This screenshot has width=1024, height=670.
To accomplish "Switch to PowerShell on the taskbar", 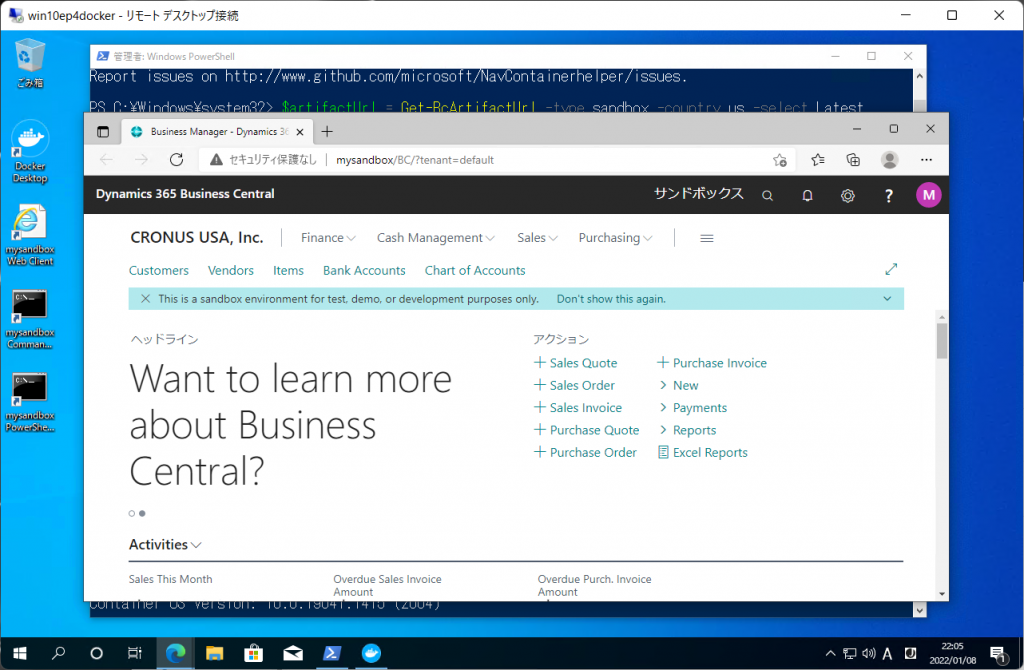I will click(332, 653).
